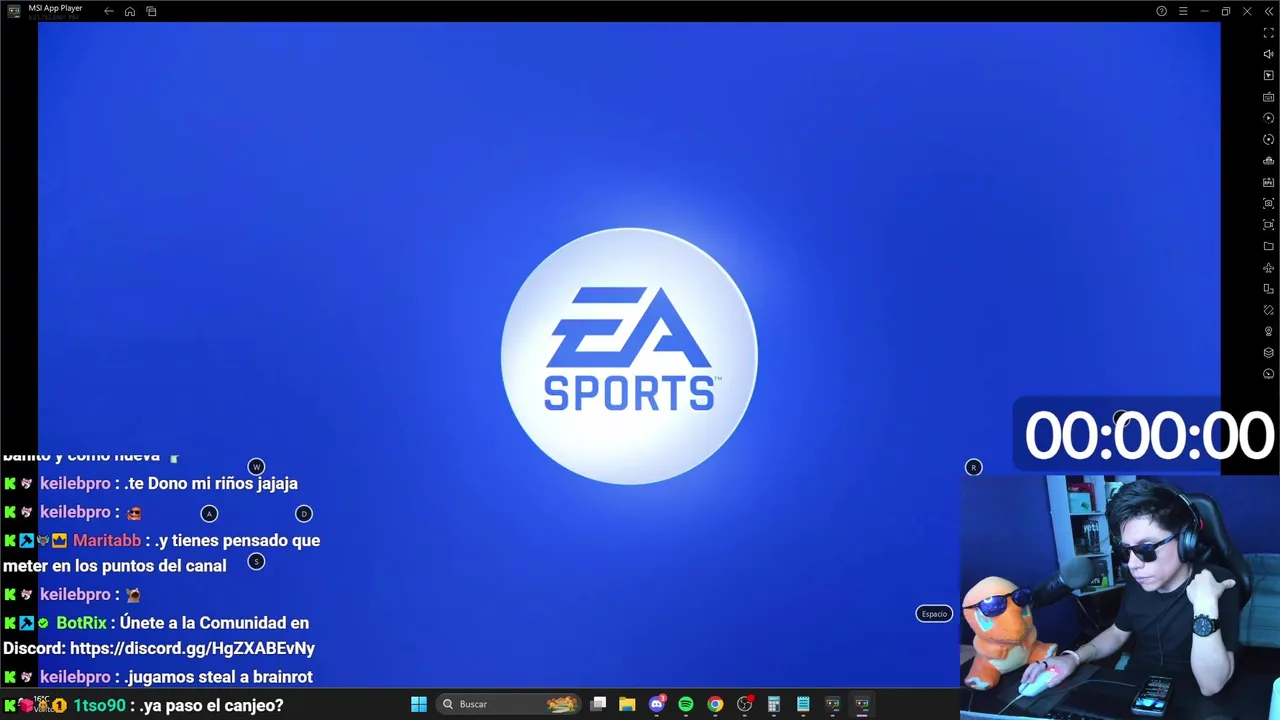
Task: Click keilebpro's 'jugamos steal a brainrot' message
Action: click(x=218, y=677)
